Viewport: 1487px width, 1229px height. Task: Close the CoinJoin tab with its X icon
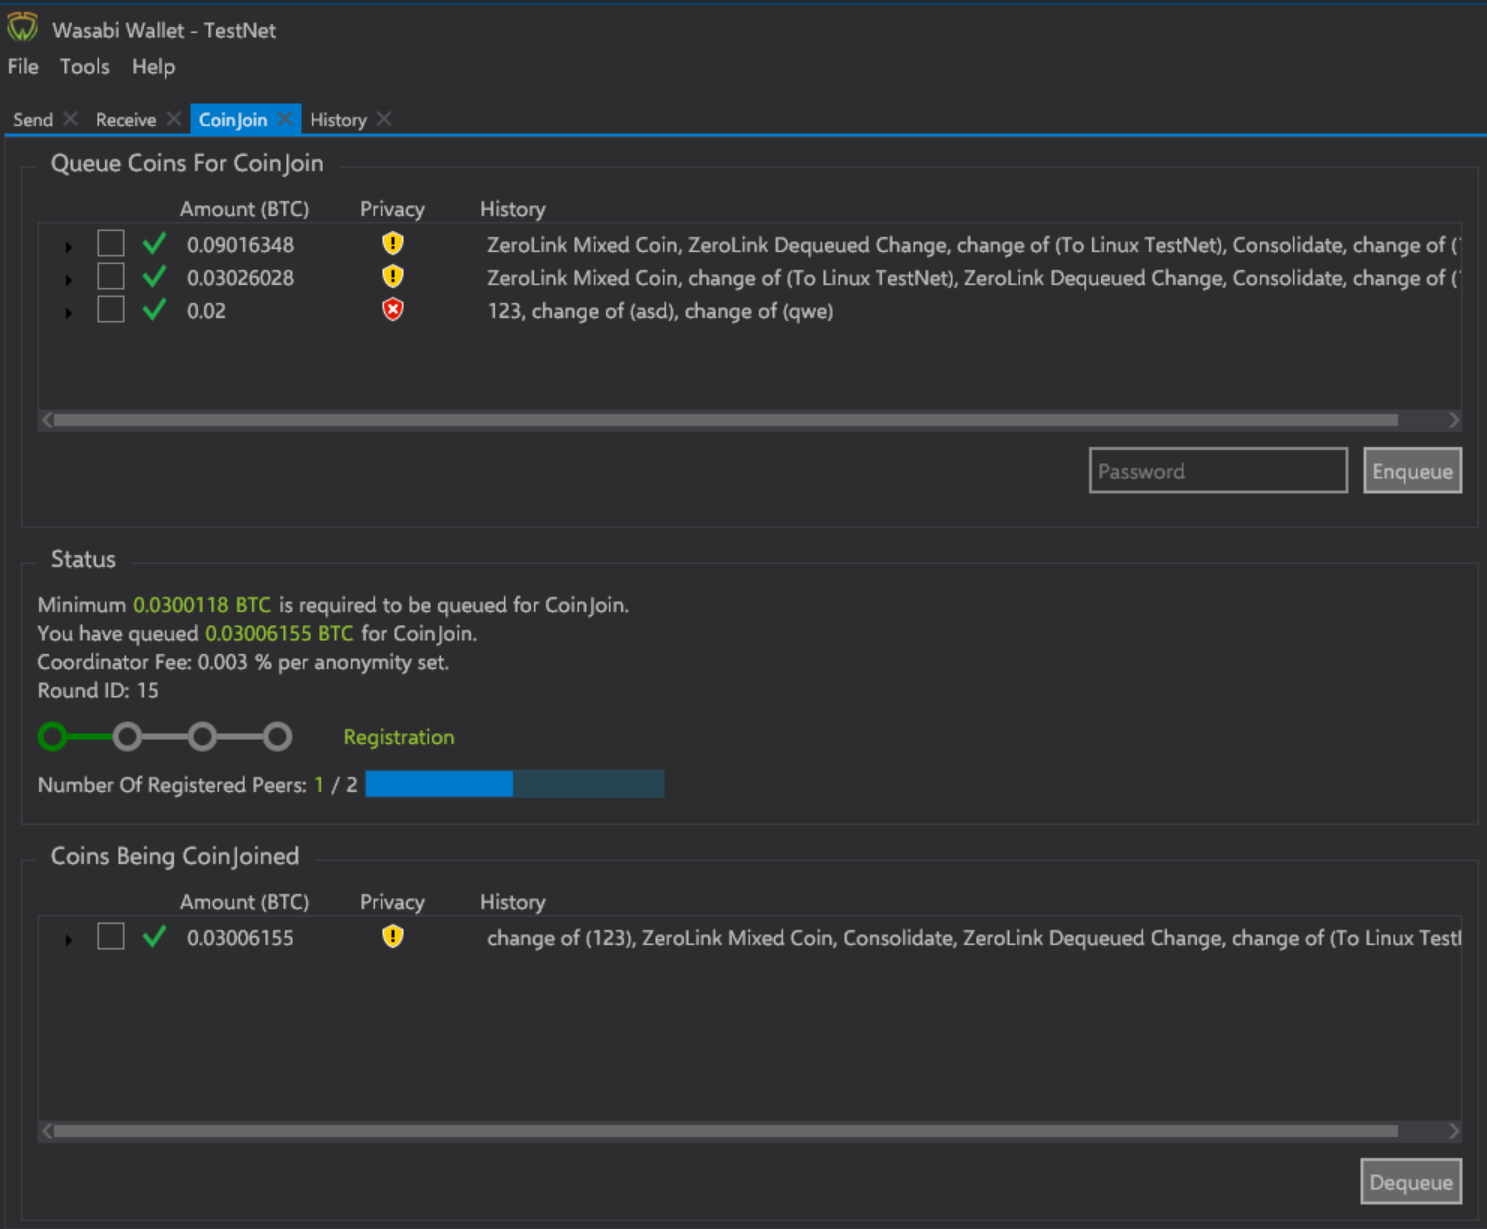pos(285,119)
